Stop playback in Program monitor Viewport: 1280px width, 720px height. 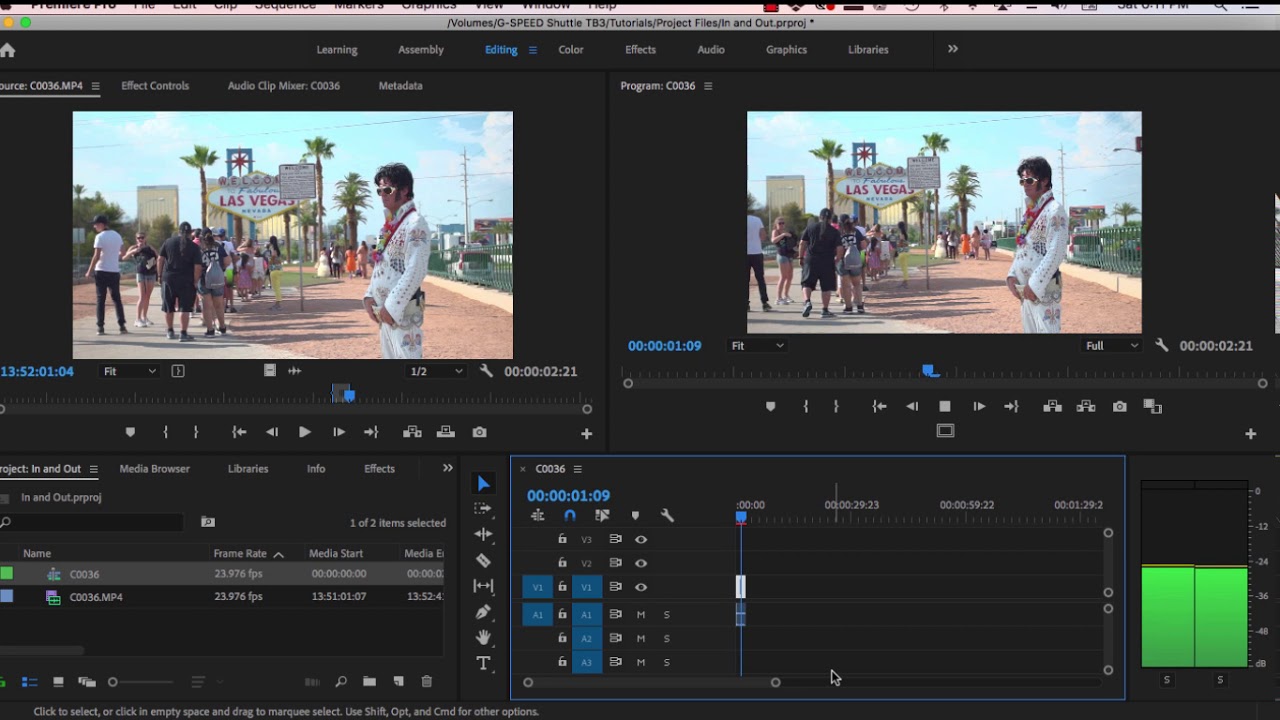[x=945, y=406]
